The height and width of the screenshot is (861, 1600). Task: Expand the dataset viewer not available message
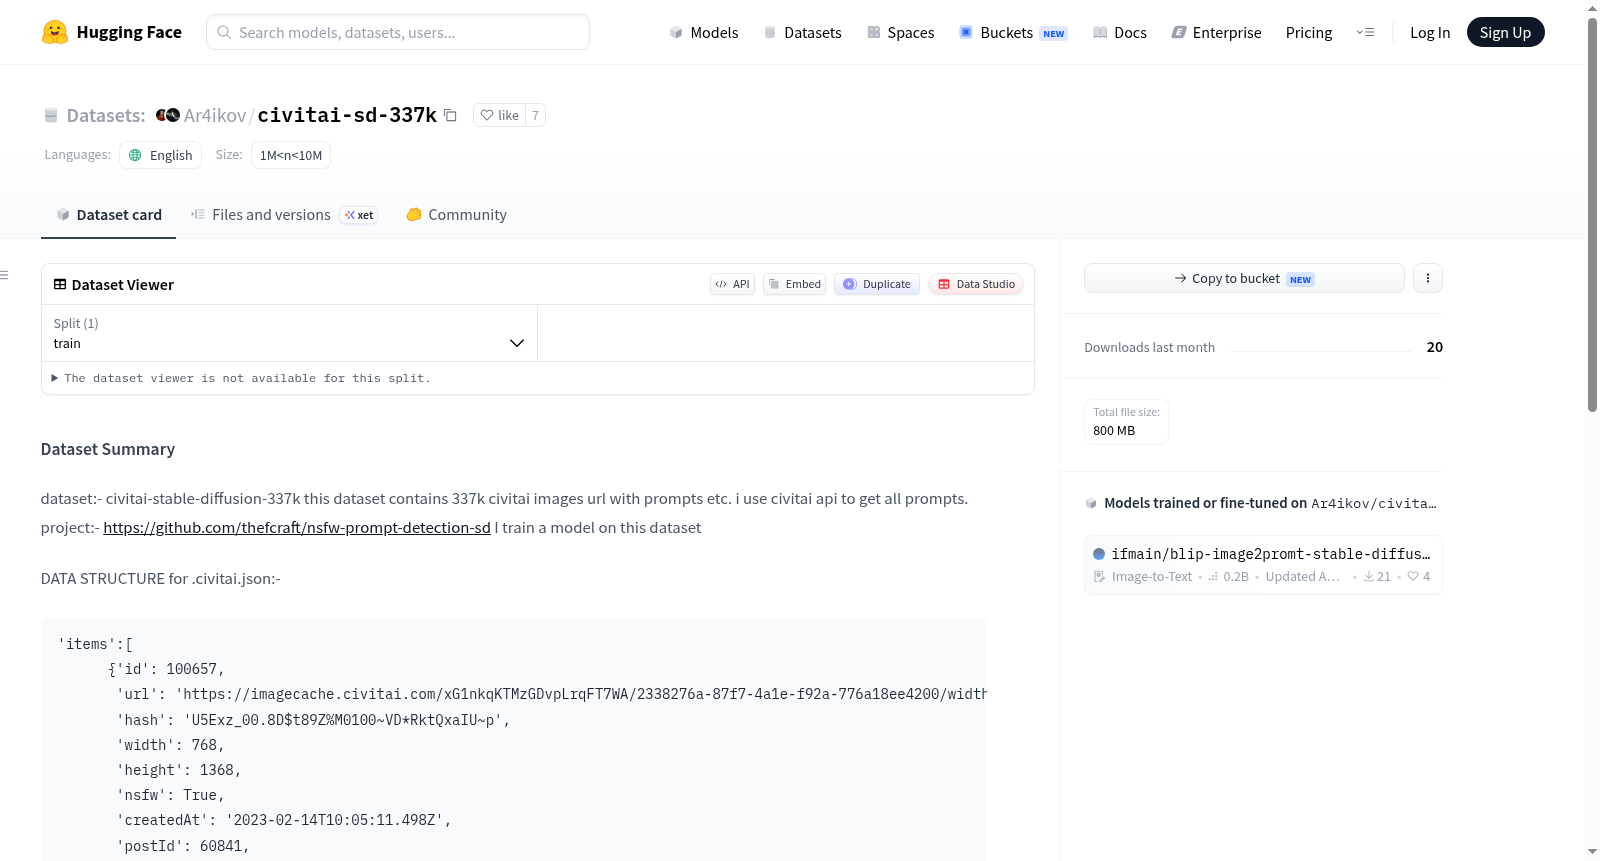[240, 378]
